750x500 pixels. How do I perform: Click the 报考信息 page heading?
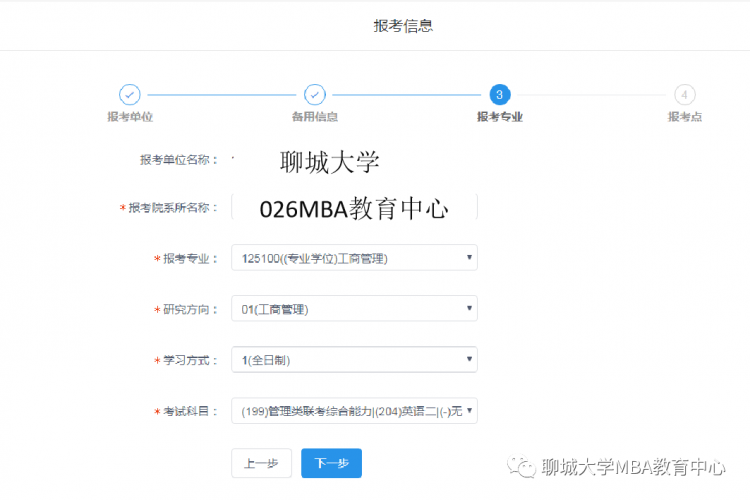[403, 26]
